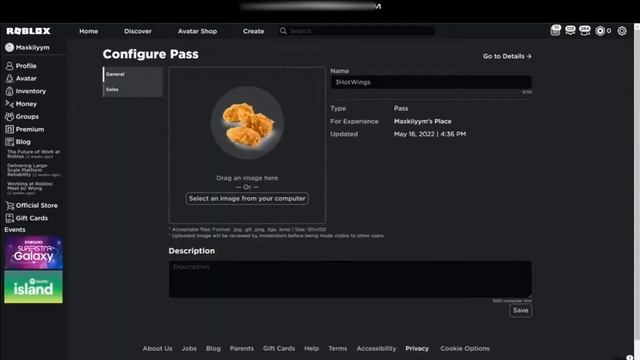The image size is (640, 360).
Task: Click the search magnifier icon
Action: [x=283, y=31]
